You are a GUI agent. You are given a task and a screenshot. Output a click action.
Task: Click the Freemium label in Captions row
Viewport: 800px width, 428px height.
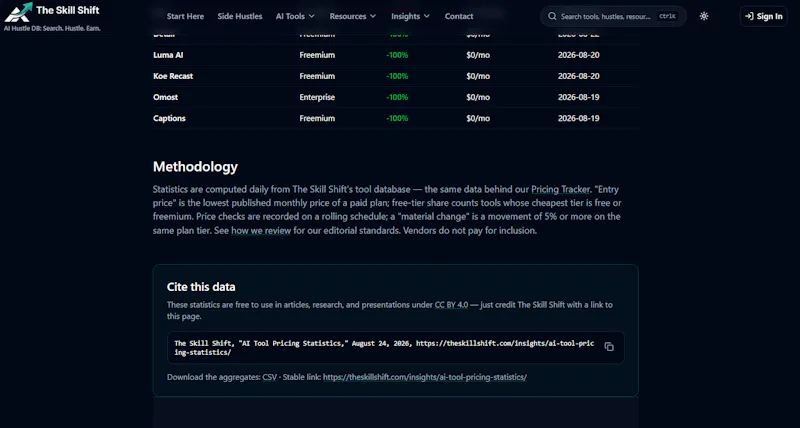(317, 118)
